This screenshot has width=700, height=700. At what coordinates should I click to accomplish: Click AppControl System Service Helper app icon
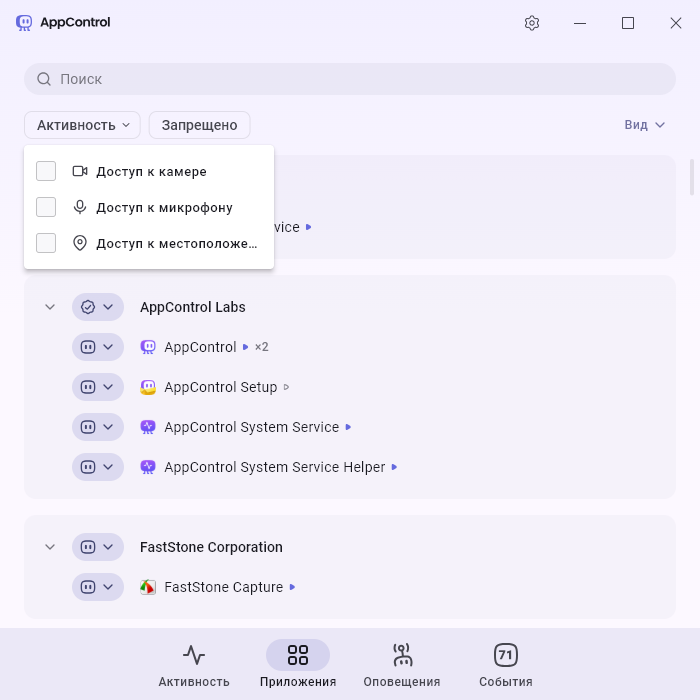148,467
